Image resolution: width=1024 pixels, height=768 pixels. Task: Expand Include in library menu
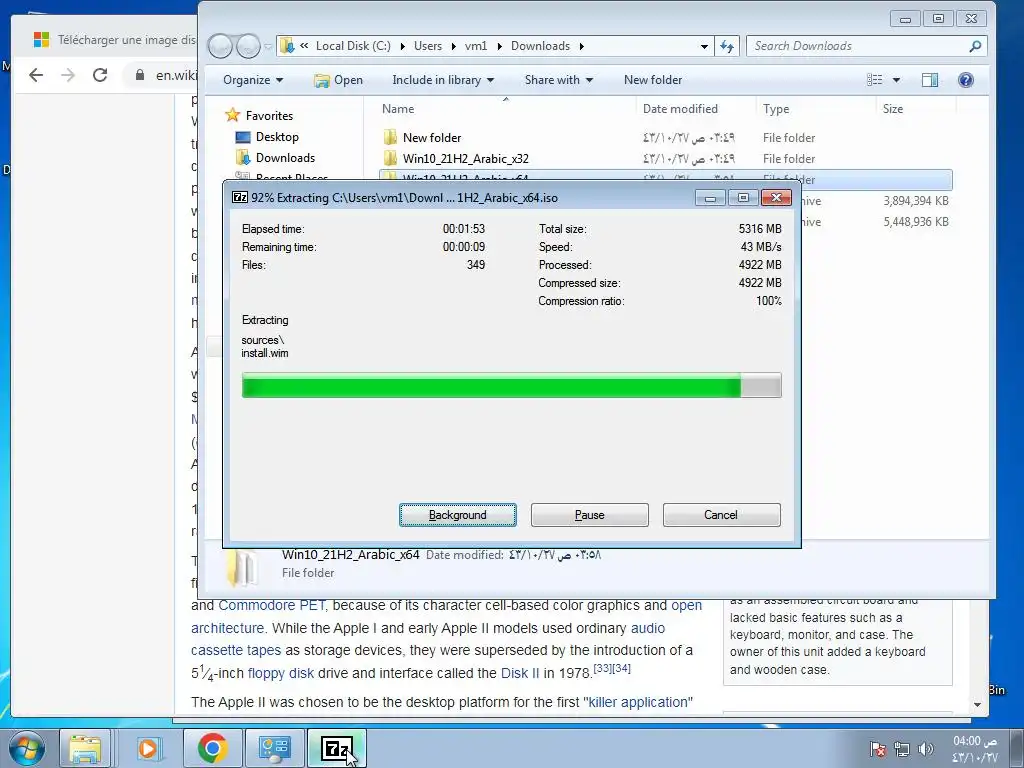click(x=443, y=80)
